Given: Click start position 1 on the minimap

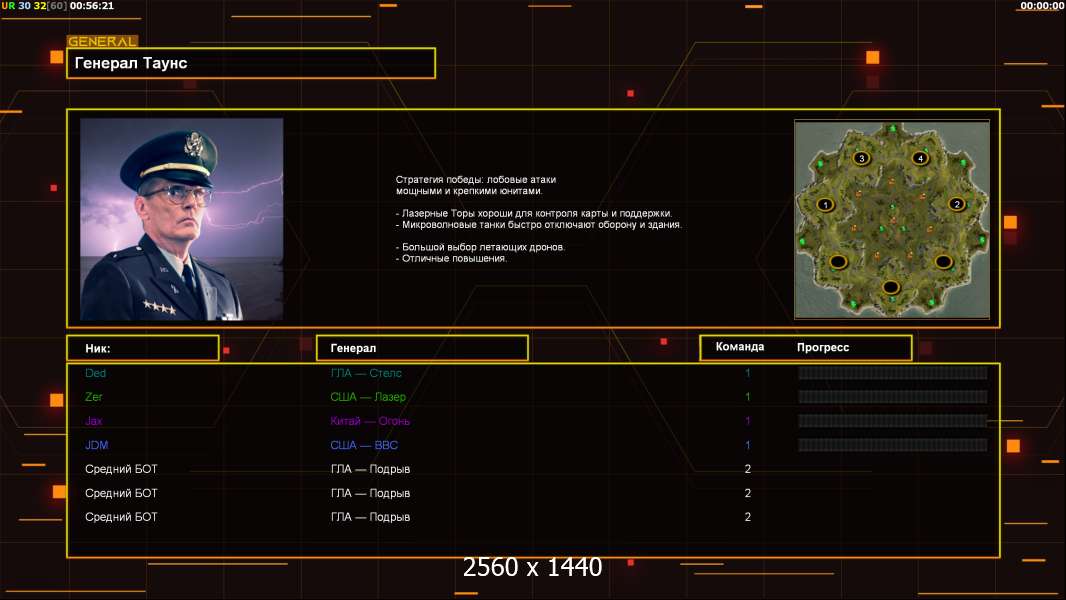Looking at the screenshot, I should 826,204.
